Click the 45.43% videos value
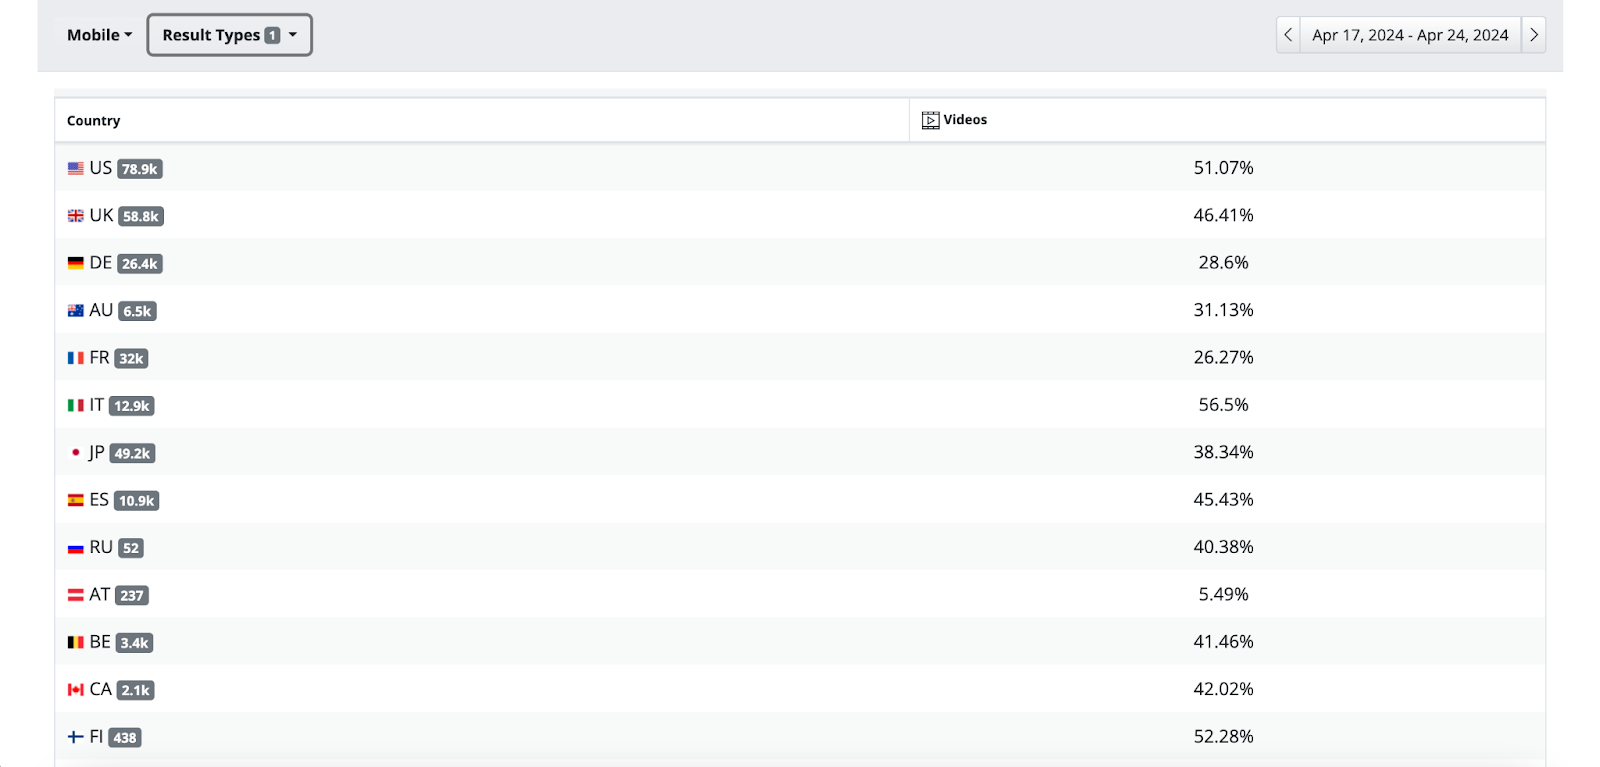1600x767 pixels. pyautogui.click(x=1224, y=499)
